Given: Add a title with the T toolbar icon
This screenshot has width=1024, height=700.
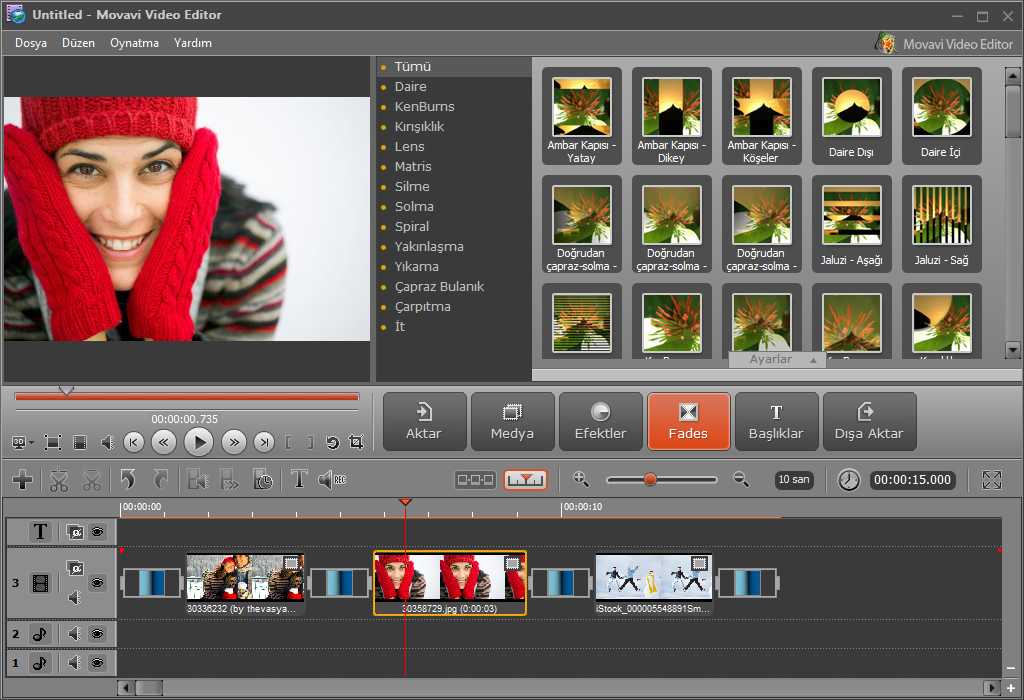Looking at the screenshot, I should [298, 480].
